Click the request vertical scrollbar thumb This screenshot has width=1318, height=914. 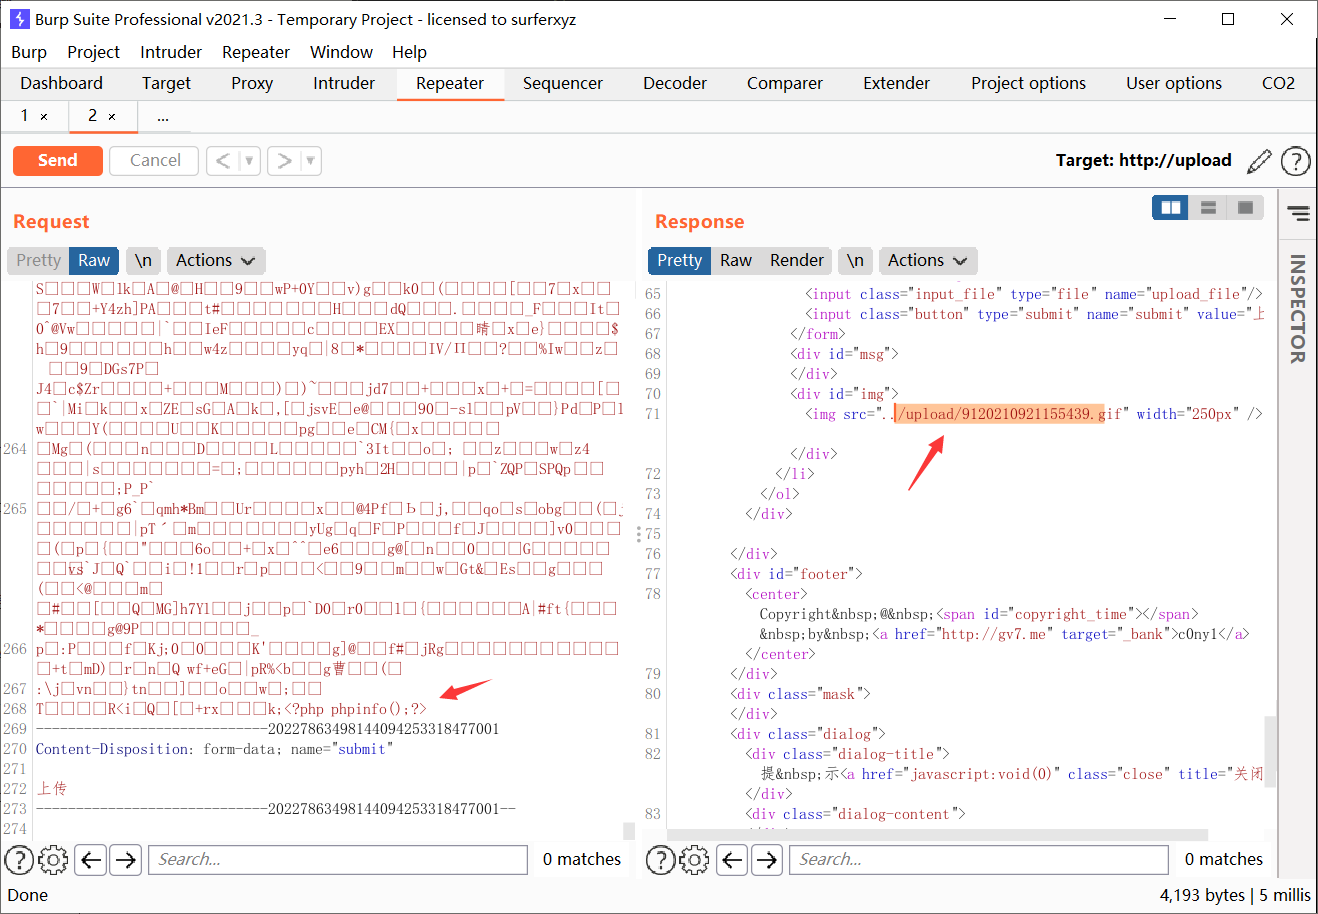(629, 831)
